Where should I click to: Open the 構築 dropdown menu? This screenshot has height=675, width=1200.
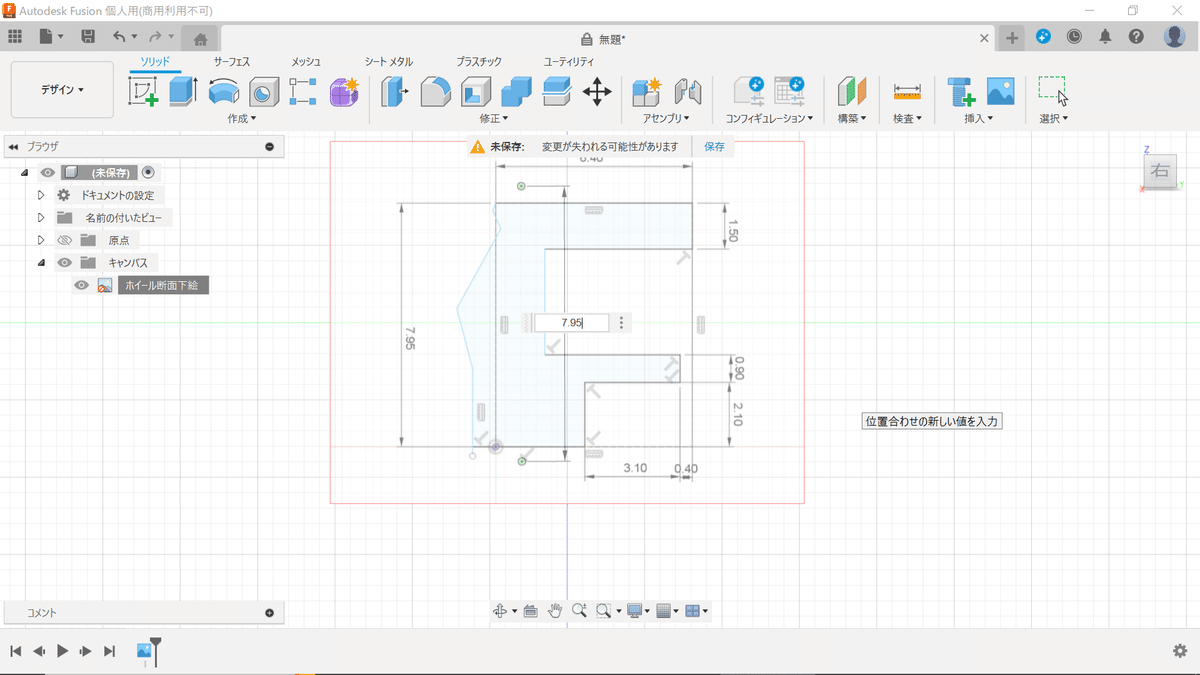pos(852,118)
